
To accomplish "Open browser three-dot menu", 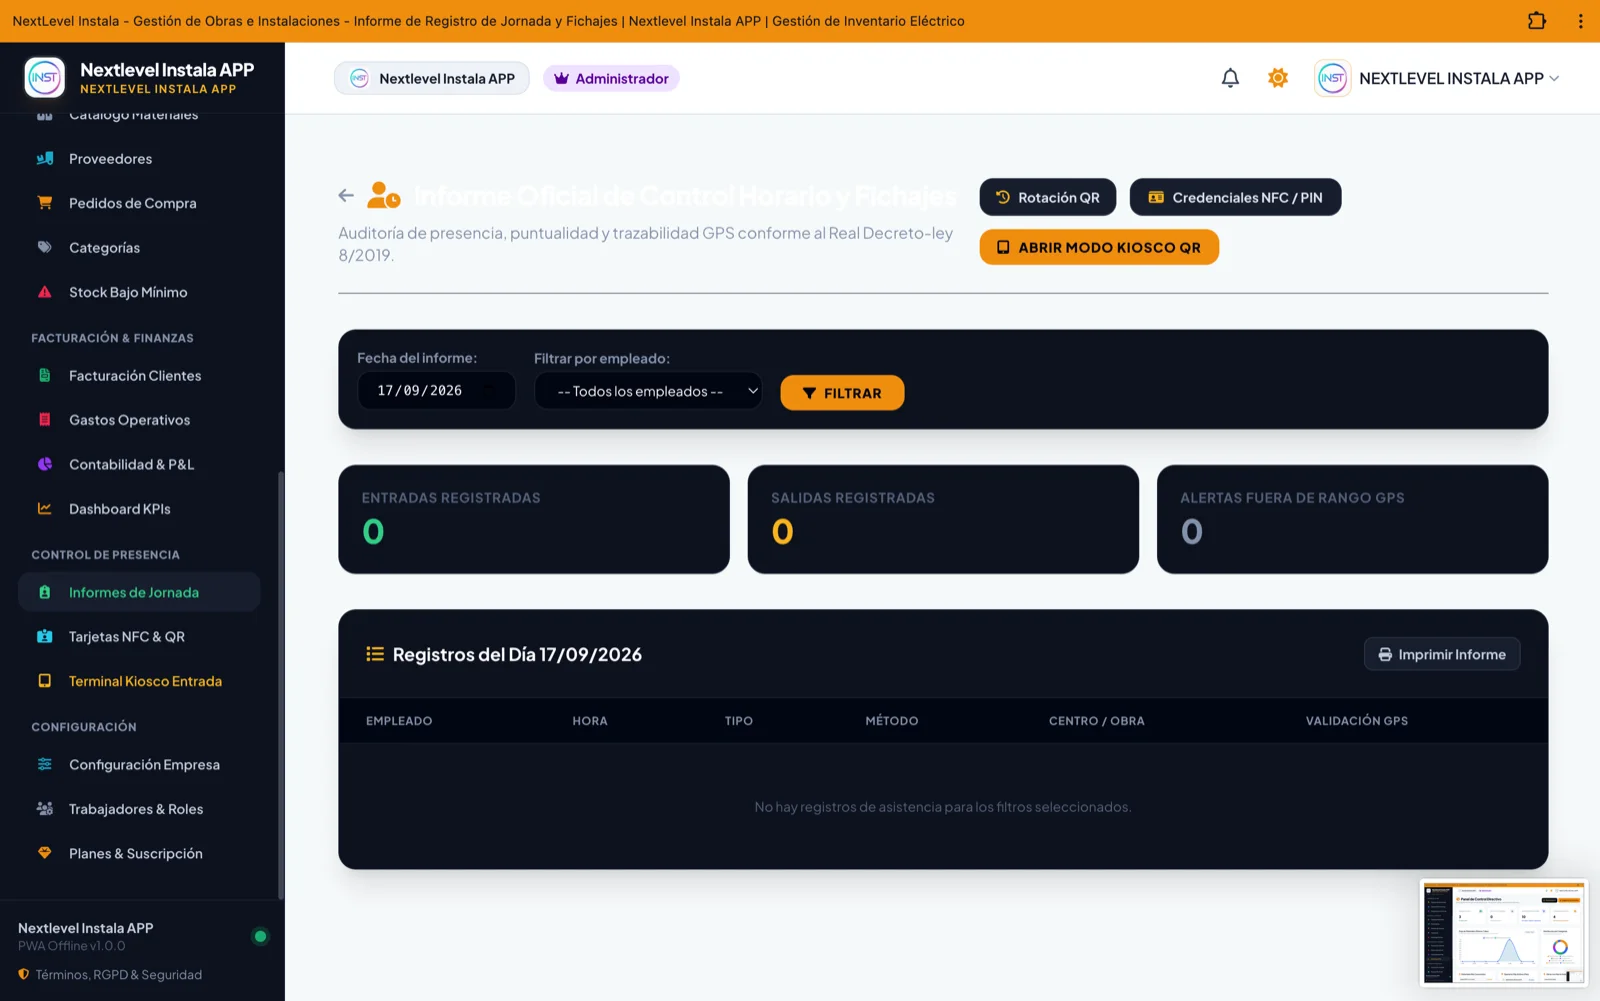I will click(x=1580, y=21).
